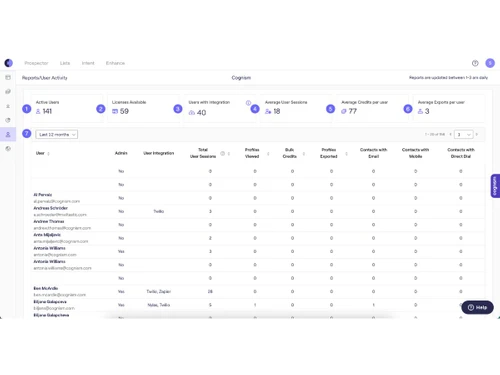Click the small person icon above the pie chart

(8, 106)
